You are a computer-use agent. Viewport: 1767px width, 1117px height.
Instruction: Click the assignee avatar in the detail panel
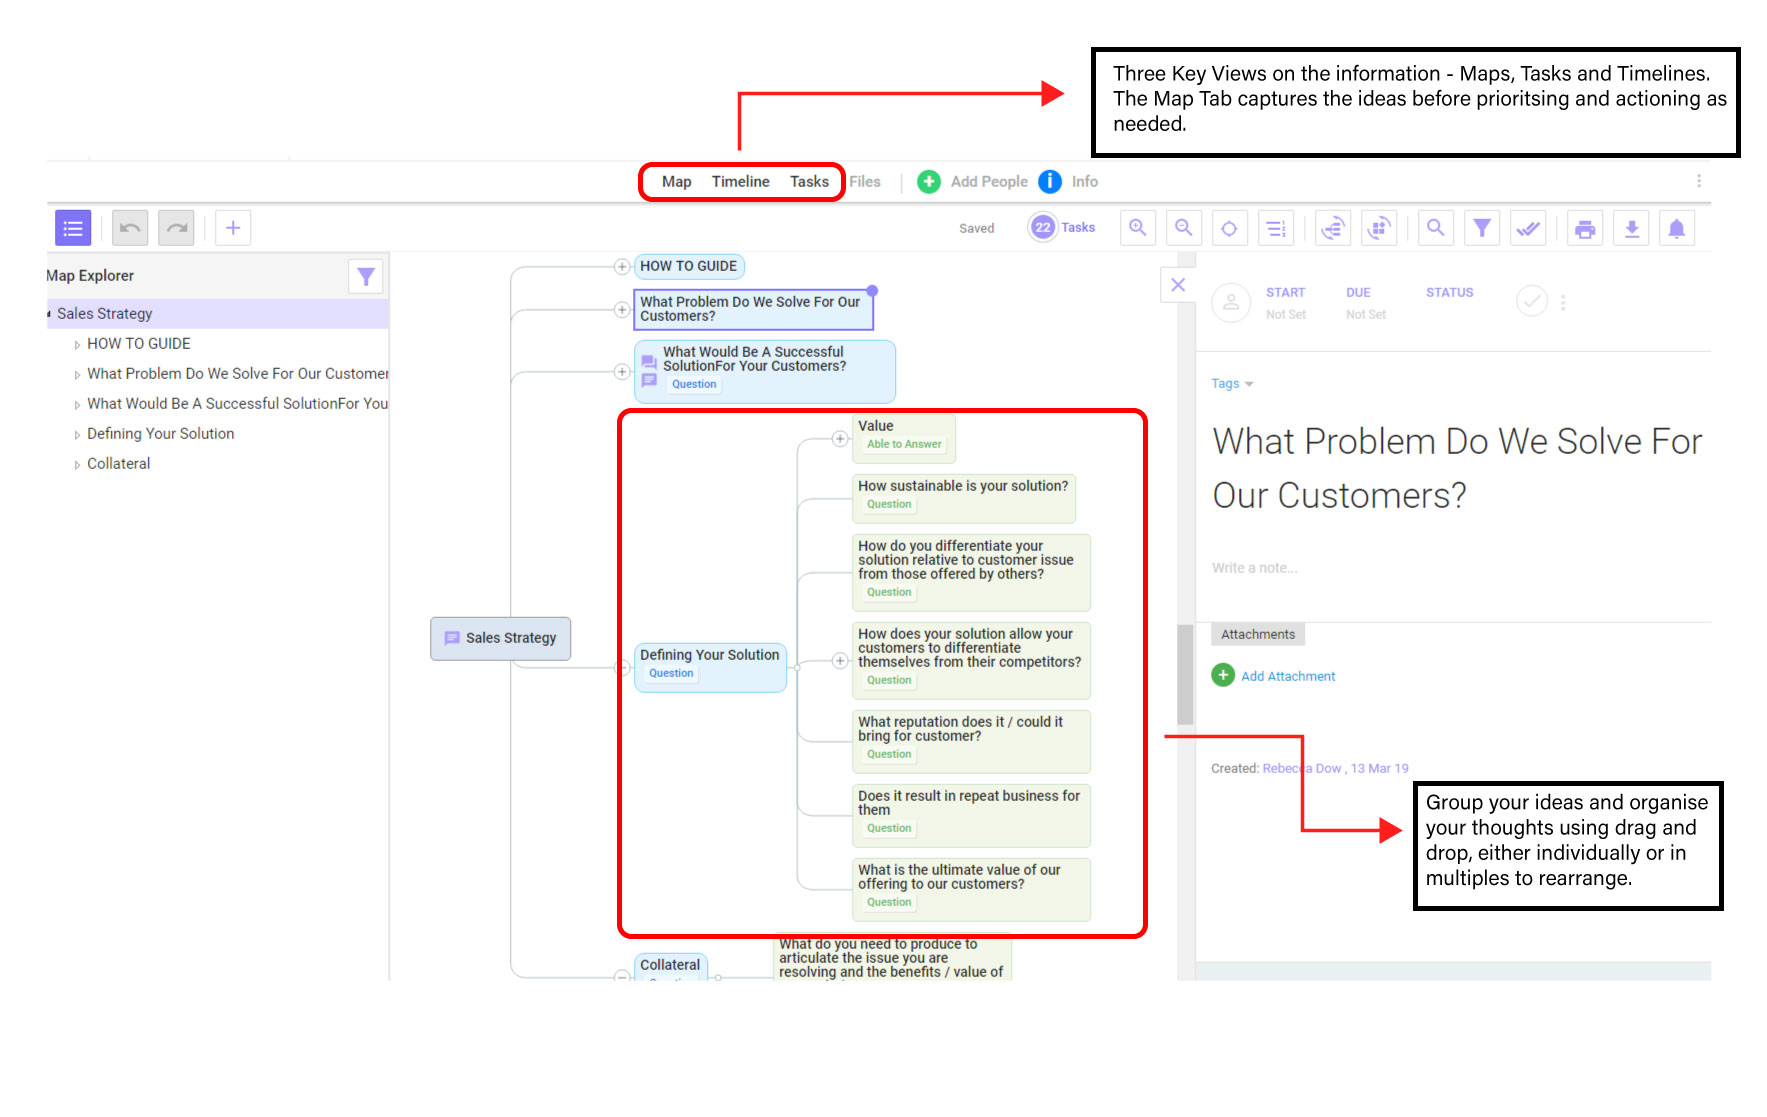pos(1231,302)
